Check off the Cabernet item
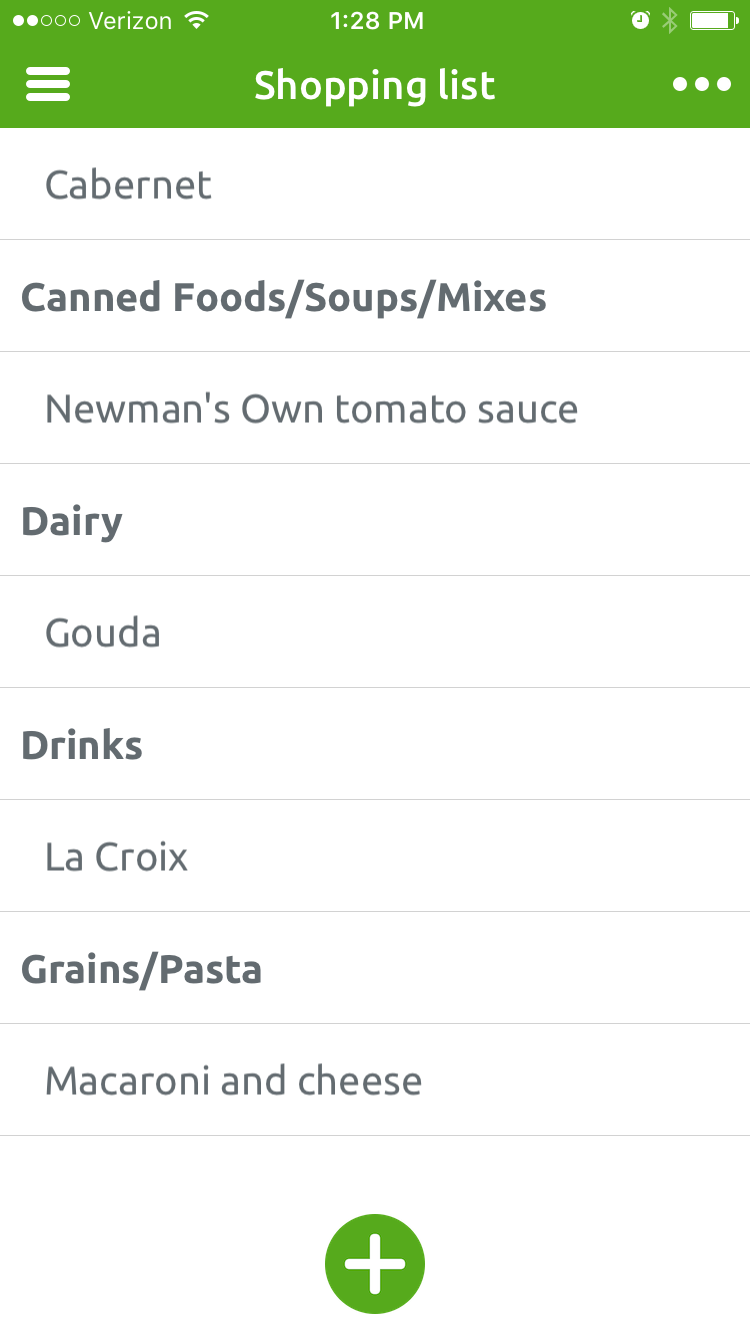 click(x=375, y=184)
